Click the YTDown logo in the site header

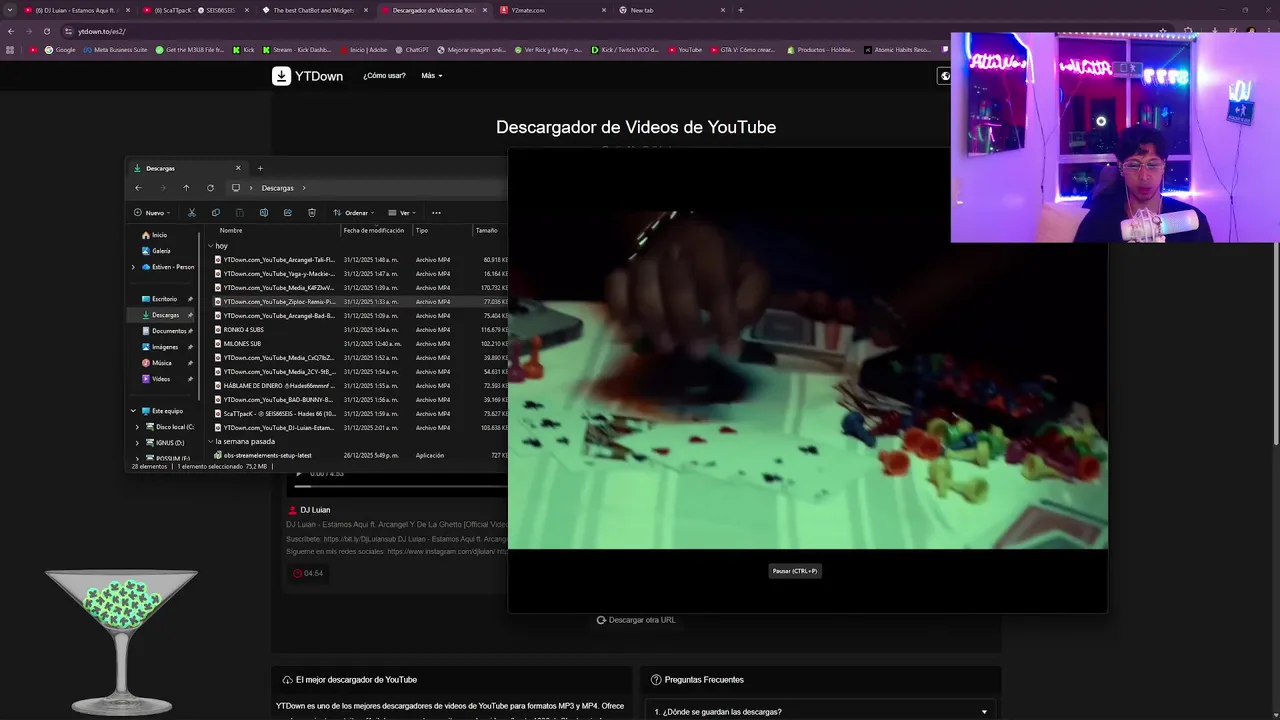(x=308, y=76)
